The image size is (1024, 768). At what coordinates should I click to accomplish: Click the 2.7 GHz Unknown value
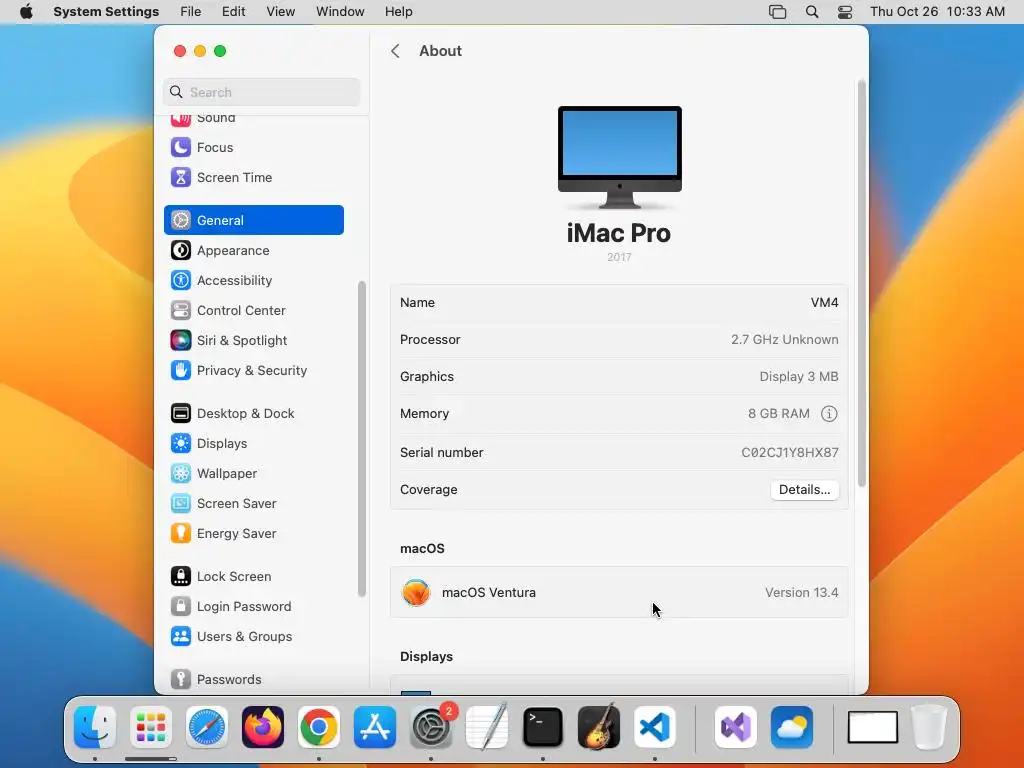[x=784, y=340]
